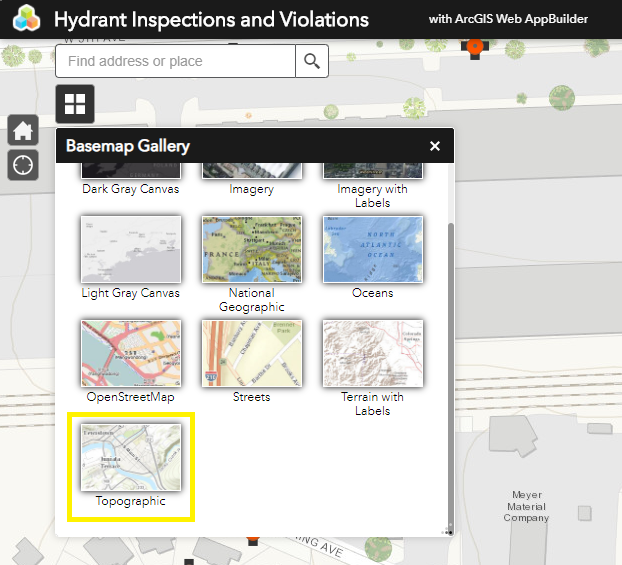Select the Dark Gray Canvas basemap thumbnail

point(131,171)
